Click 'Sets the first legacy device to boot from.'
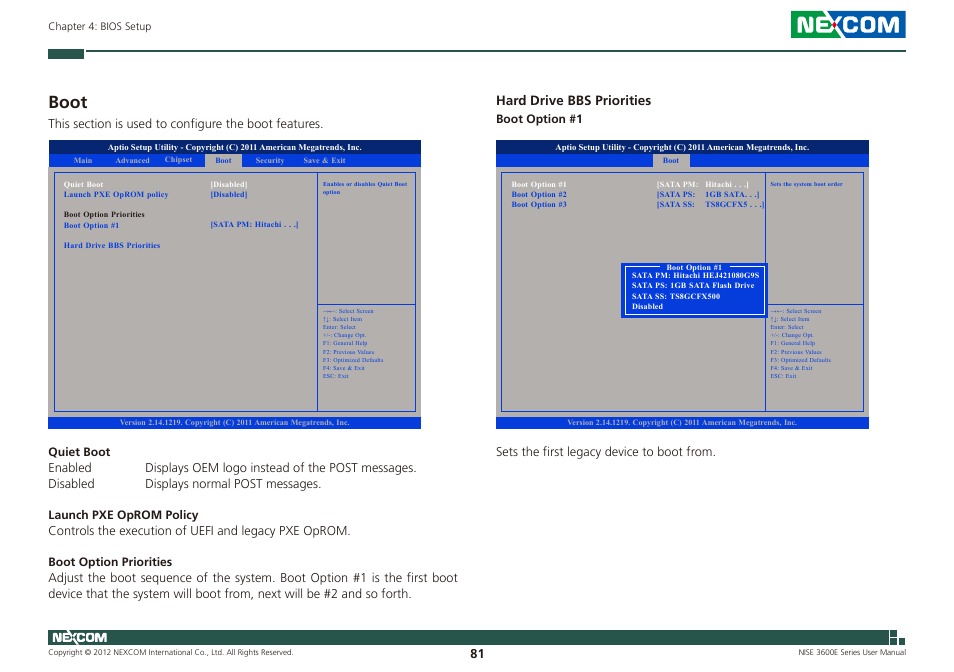 point(605,452)
